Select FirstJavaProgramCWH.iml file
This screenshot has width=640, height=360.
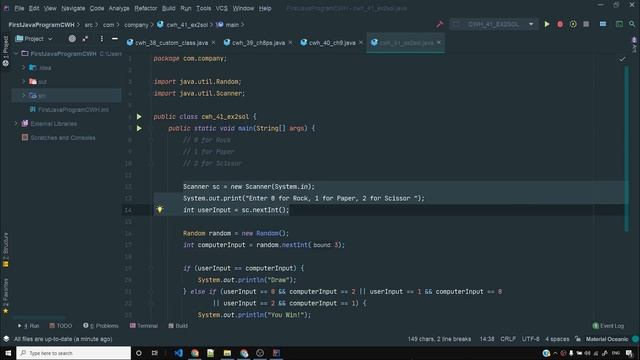click(73, 109)
